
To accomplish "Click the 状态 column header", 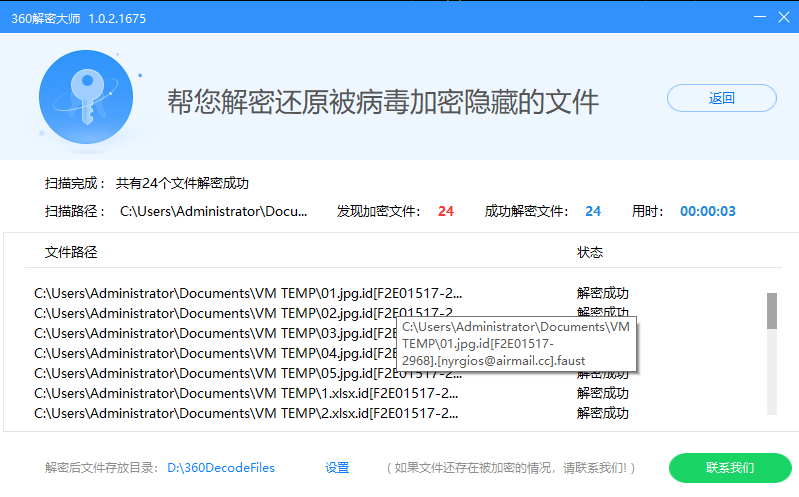I will point(590,252).
